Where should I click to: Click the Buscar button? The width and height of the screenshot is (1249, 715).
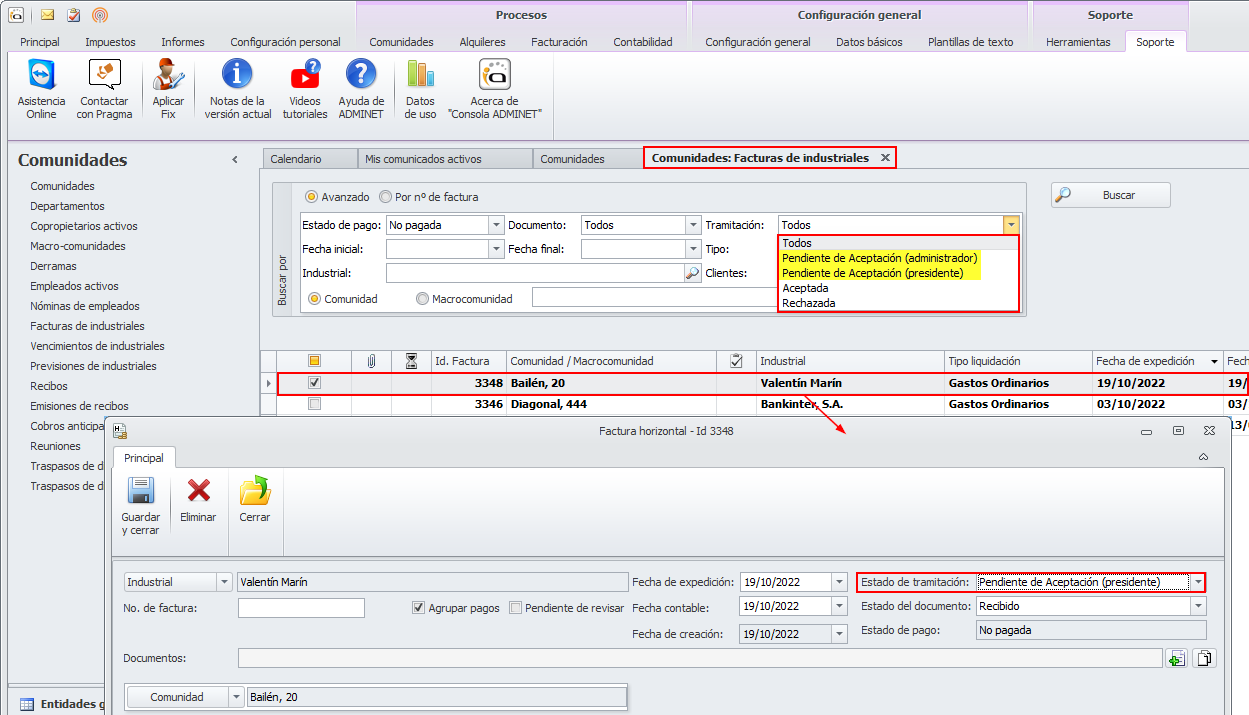coord(1110,196)
